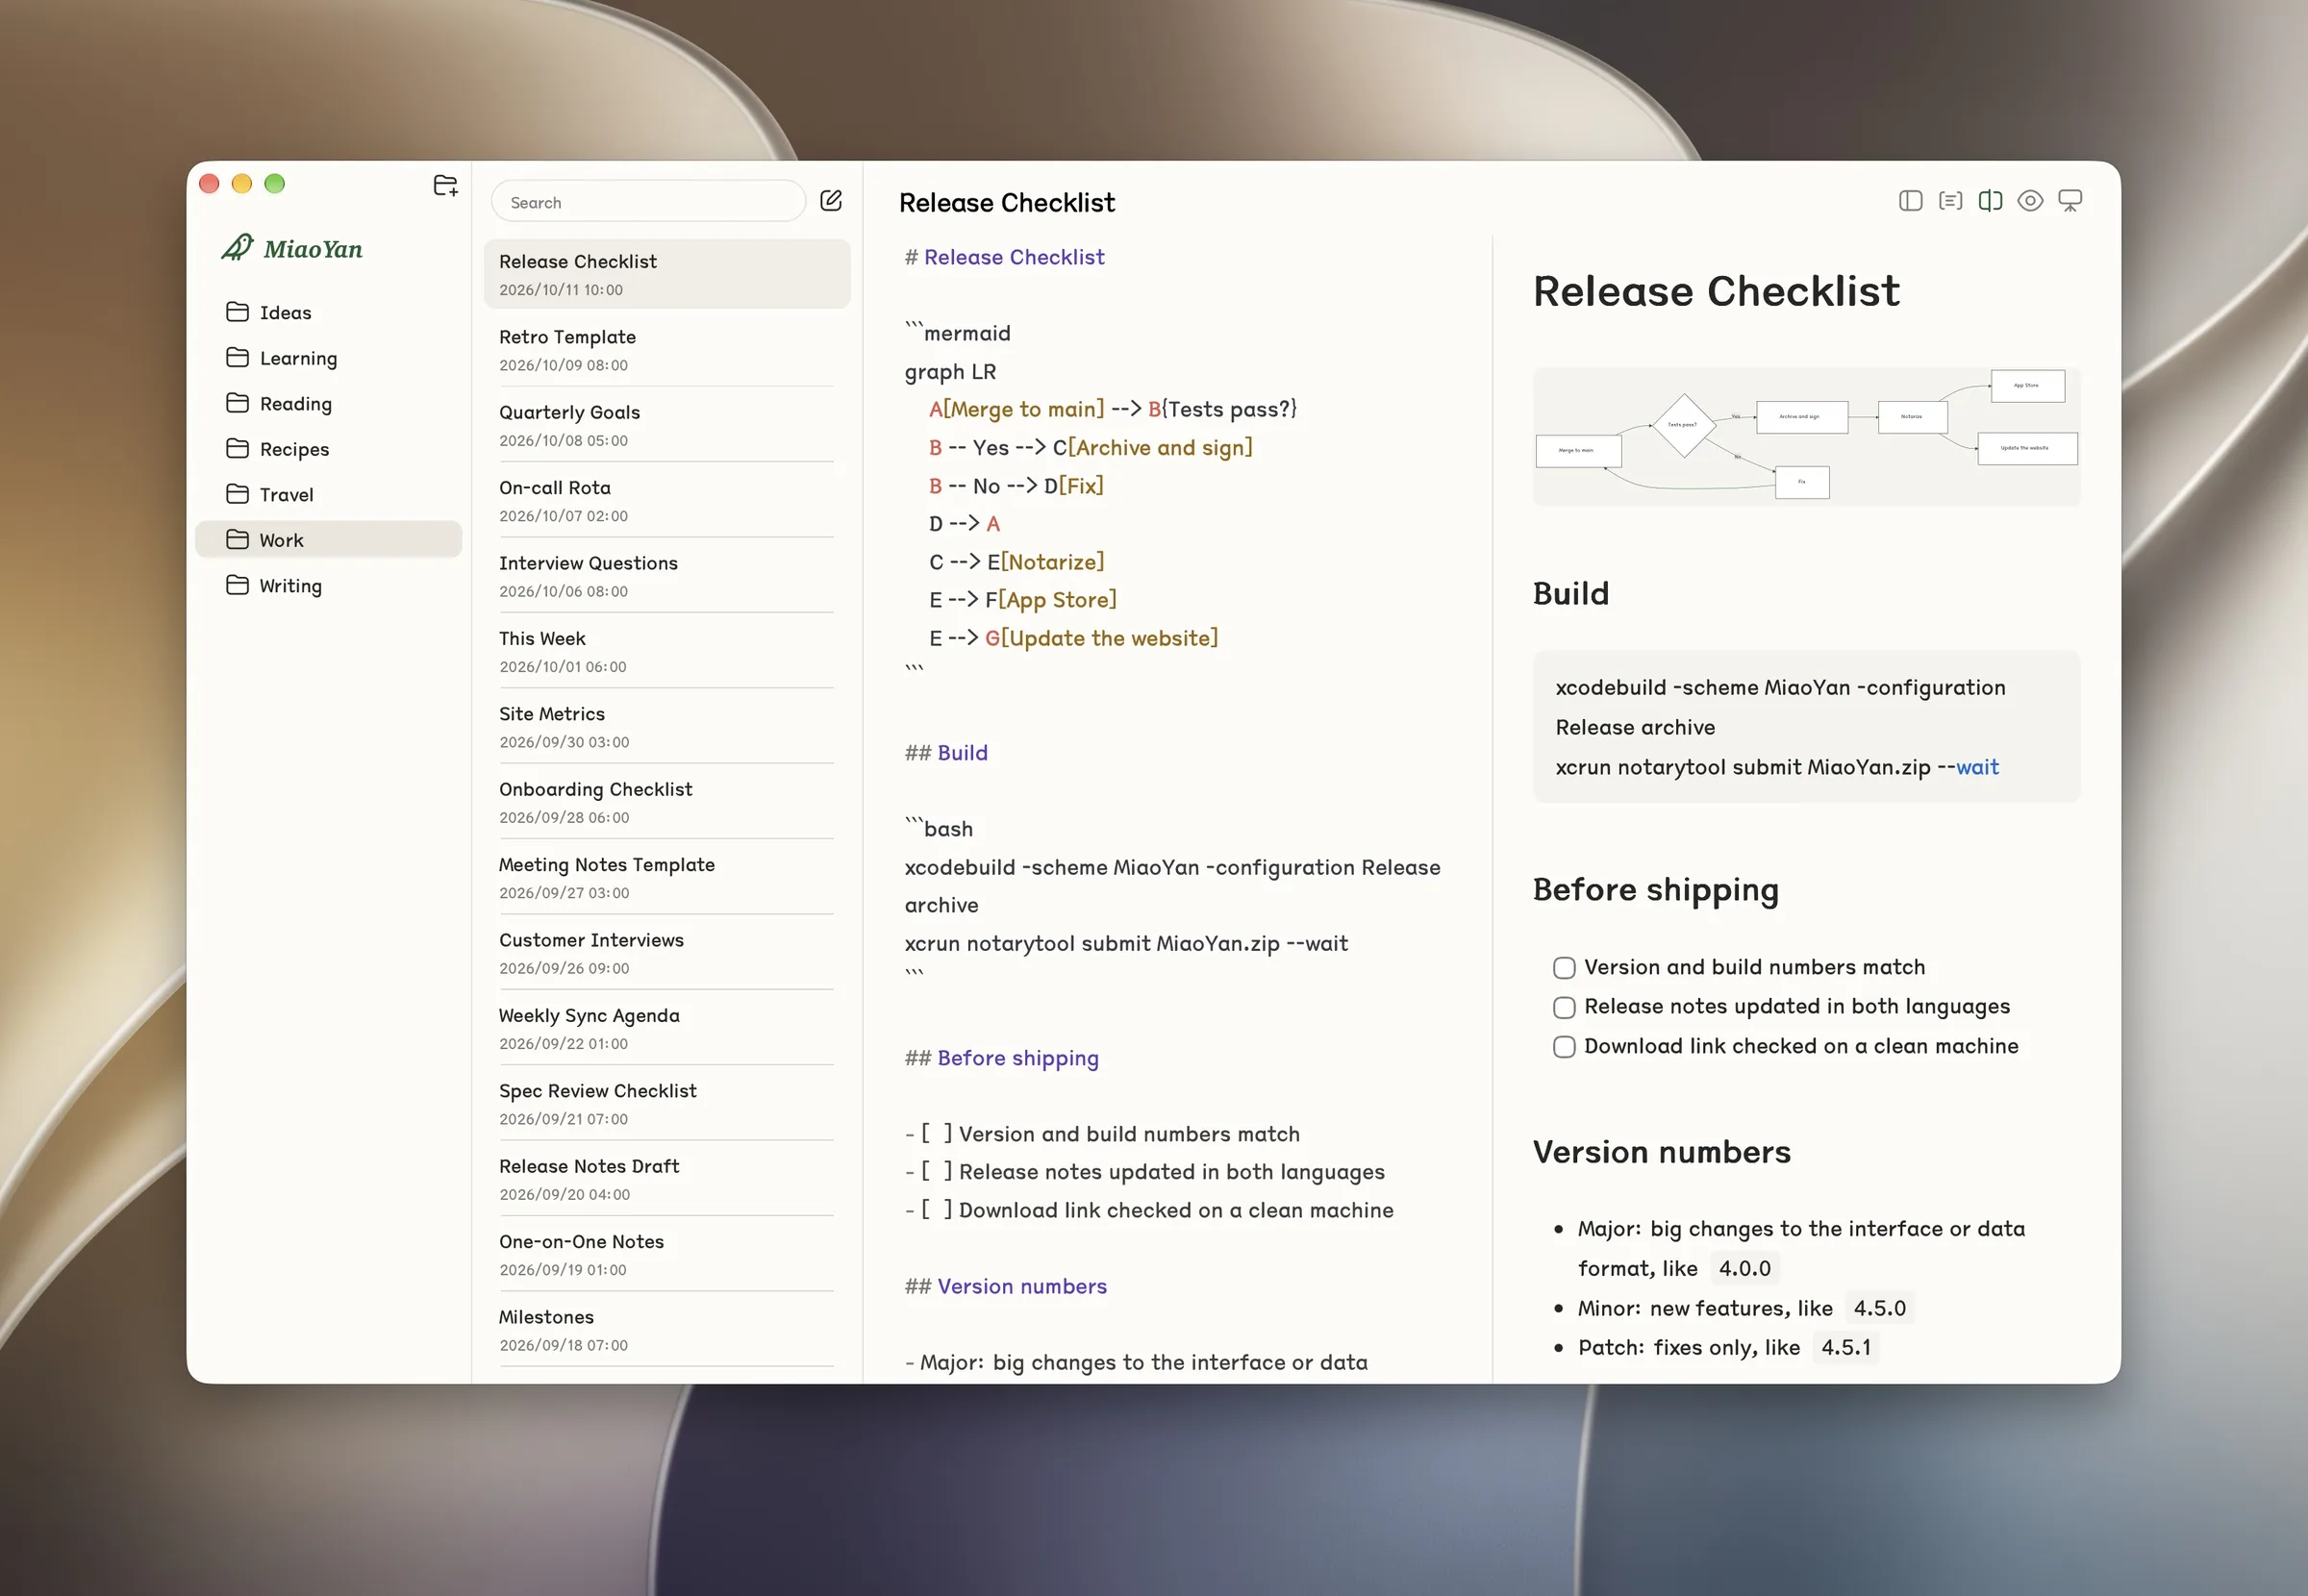This screenshot has width=2308, height=1596.
Task: Click the 'wait' link in code block
Action: (1977, 767)
